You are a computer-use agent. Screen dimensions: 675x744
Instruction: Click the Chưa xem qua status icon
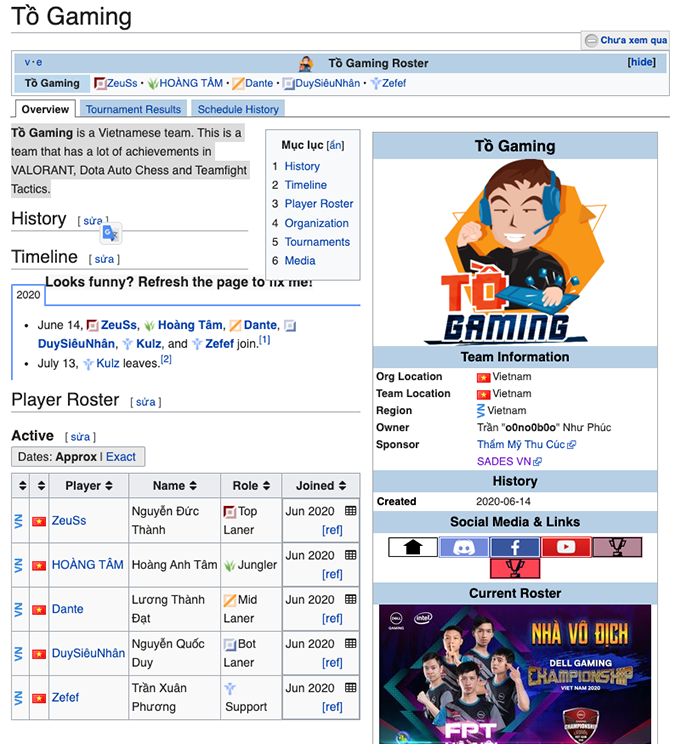[591, 40]
